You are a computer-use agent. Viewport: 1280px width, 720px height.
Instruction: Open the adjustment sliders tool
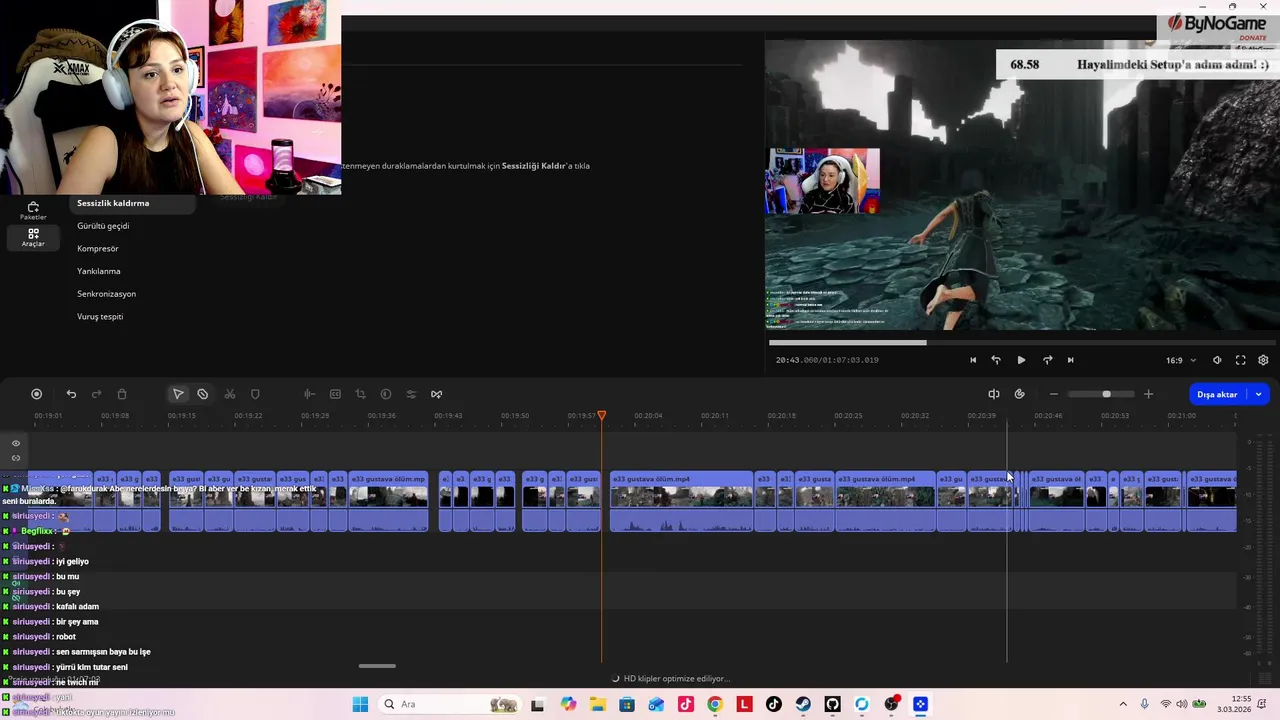(411, 394)
